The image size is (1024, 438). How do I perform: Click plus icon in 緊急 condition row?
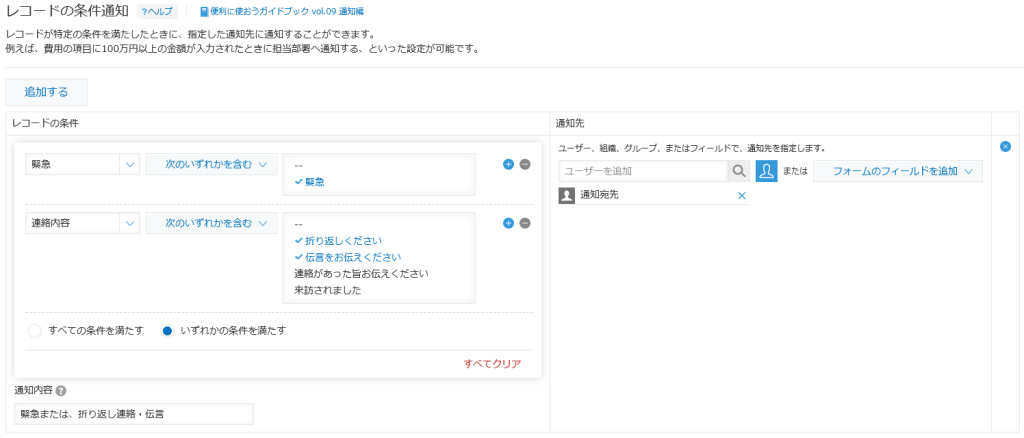click(508, 164)
